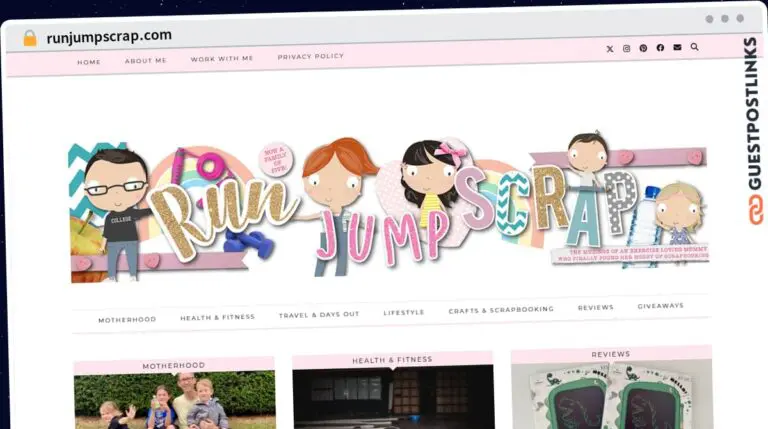Open the Facebook social icon
This screenshot has width=768, height=429.
pyautogui.click(x=660, y=48)
